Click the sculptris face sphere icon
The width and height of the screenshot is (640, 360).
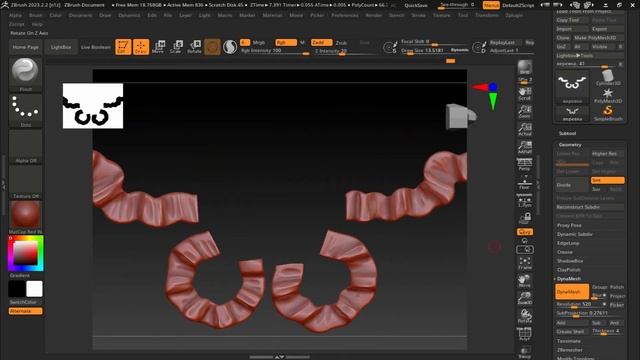[x=212, y=47]
